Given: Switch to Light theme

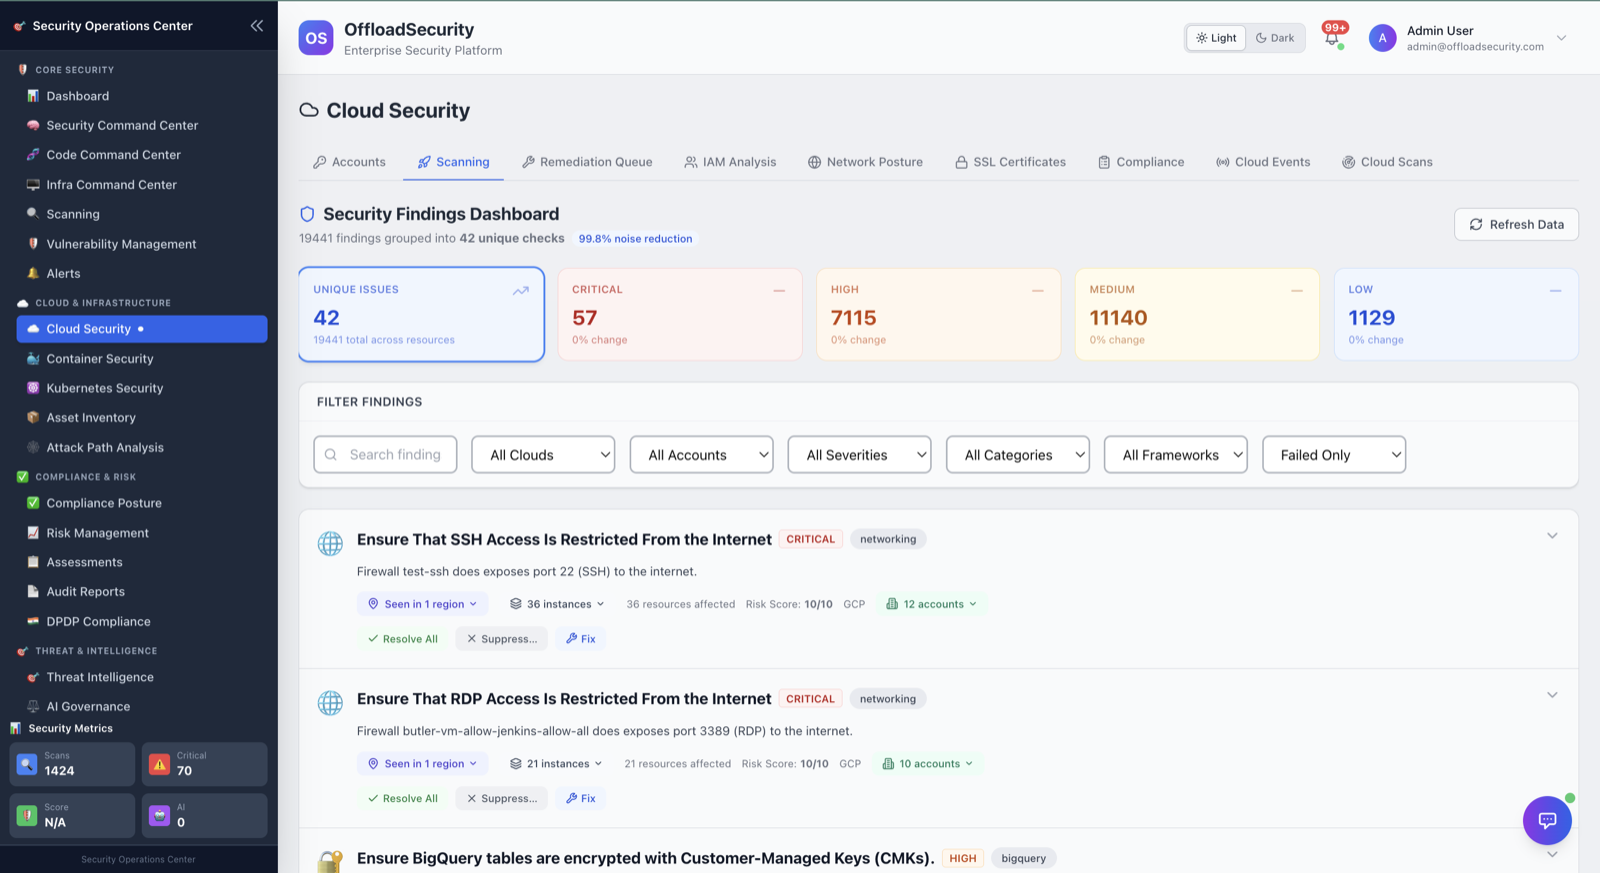Looking at the screenshot, I should click(x=1216, y=38).
